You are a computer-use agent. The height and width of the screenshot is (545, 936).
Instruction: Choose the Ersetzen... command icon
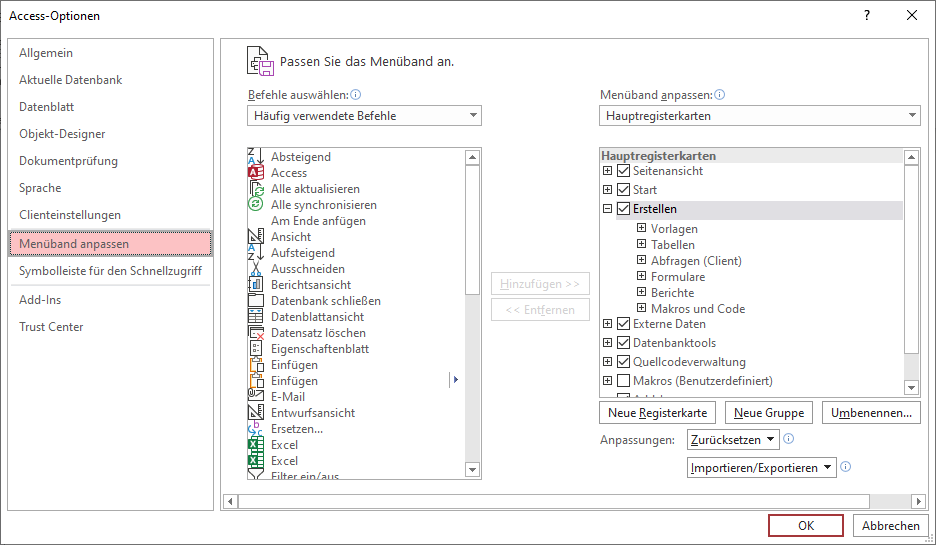pyautogui.click(x=255, y=429)
